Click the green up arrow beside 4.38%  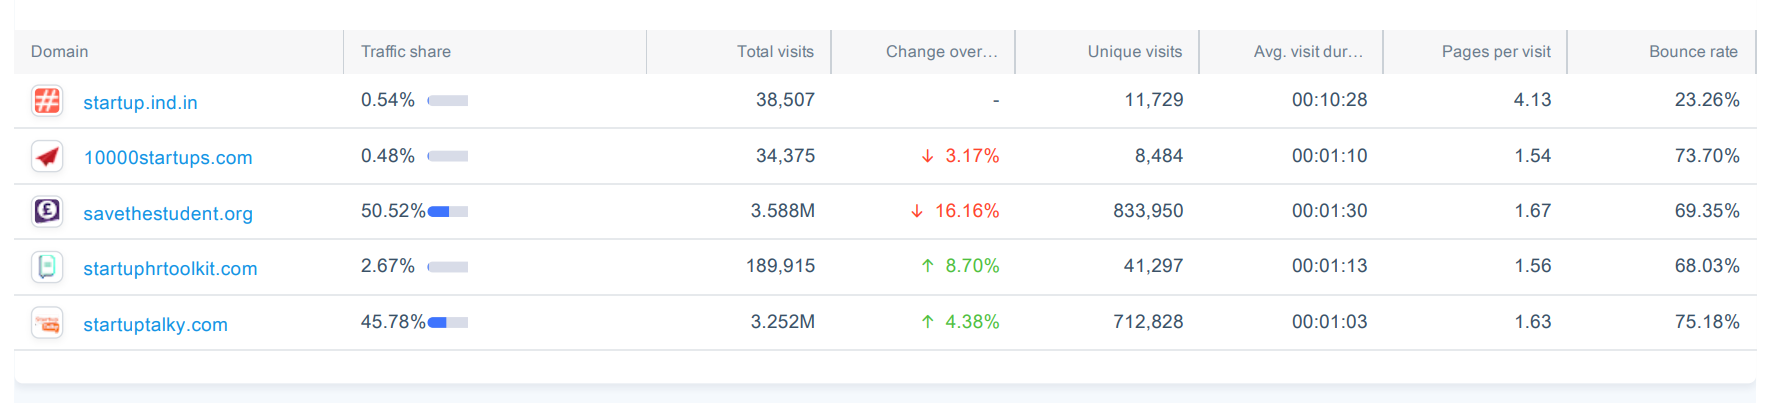pyautogui.click(x=927, y=322)
